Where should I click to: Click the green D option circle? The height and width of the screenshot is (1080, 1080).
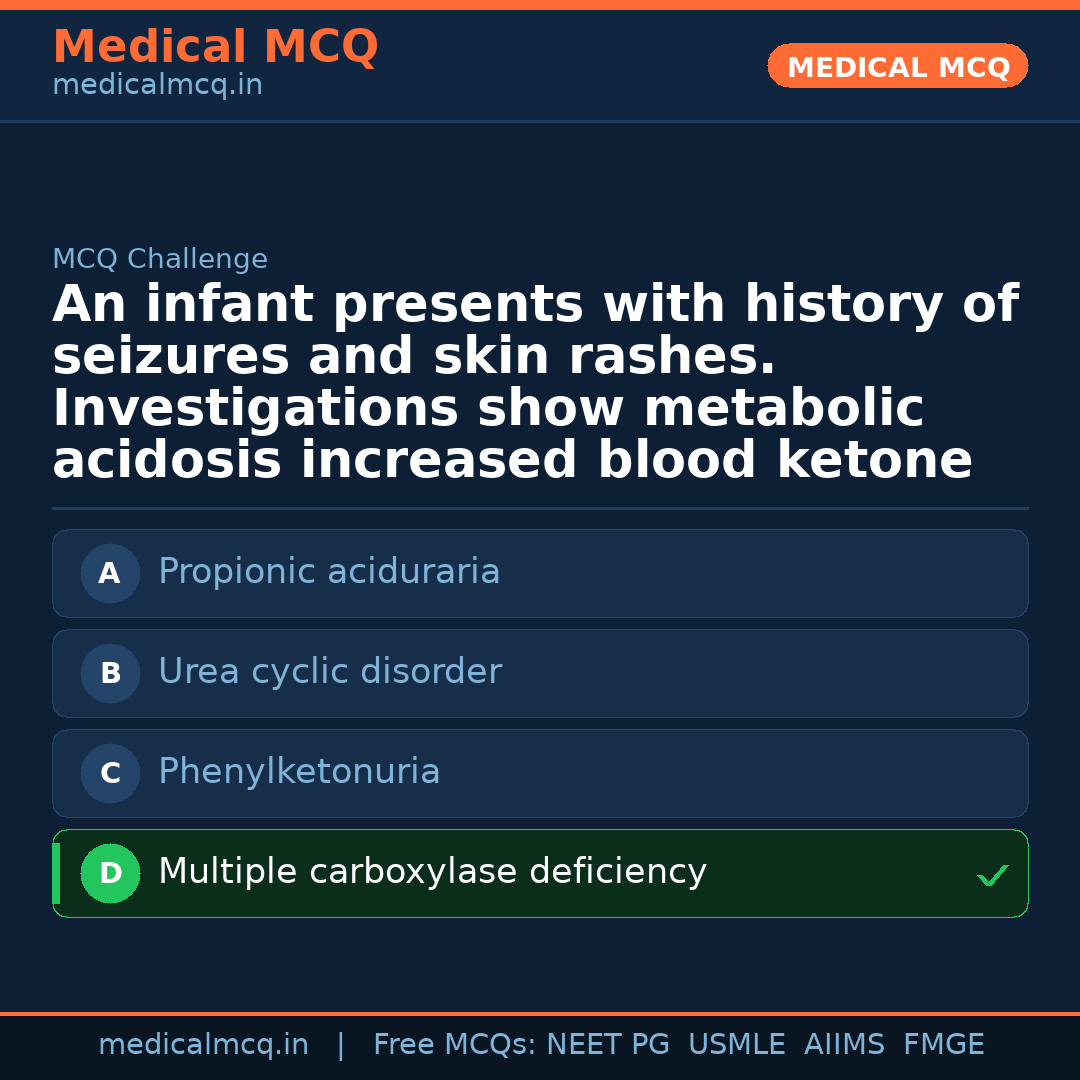[x=110, y=874]
